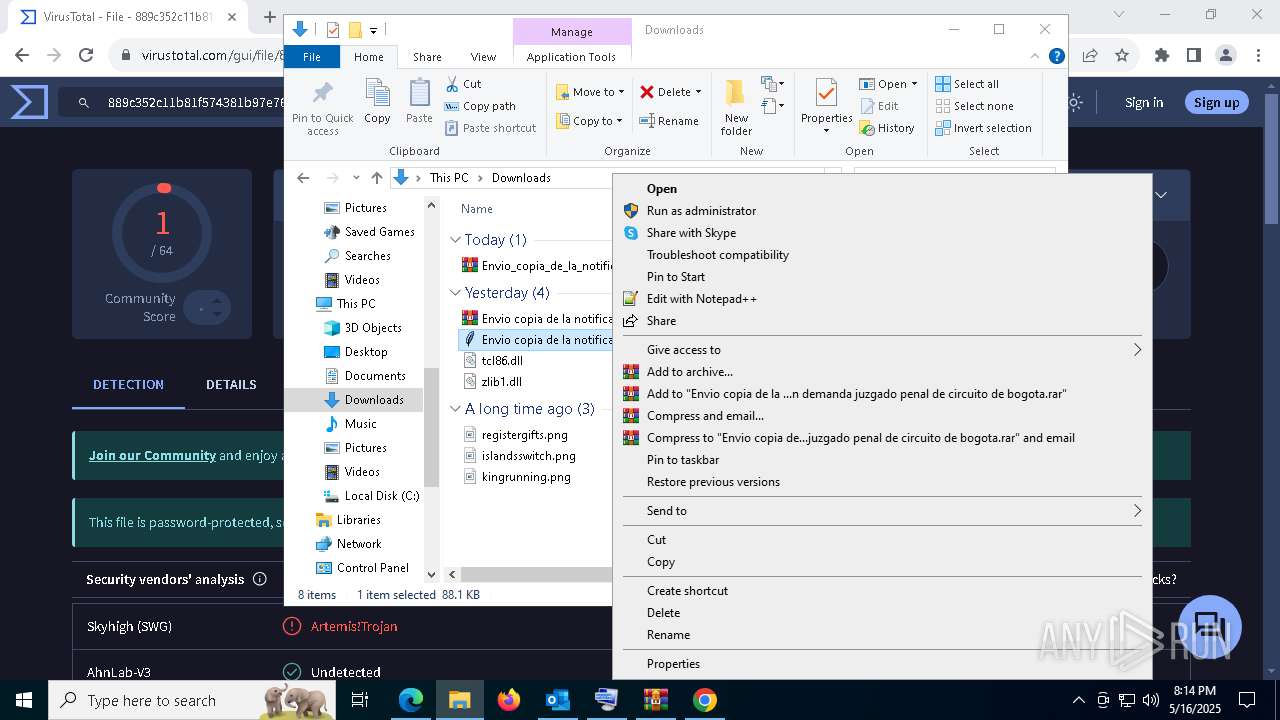Click the Copy ribbon icon
The height and width of the screenshot is (720, 1280).
point(377,101)
